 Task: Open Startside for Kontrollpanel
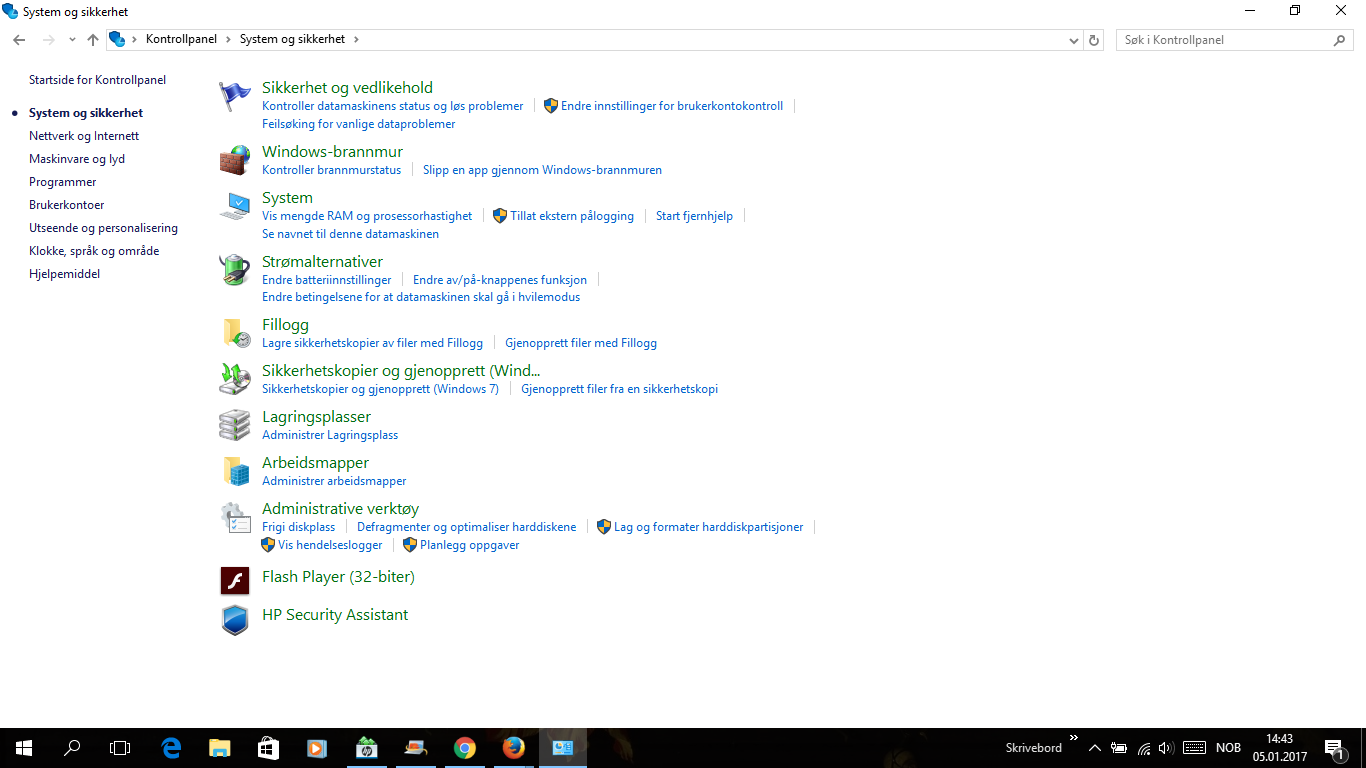[x=97, y=80]
